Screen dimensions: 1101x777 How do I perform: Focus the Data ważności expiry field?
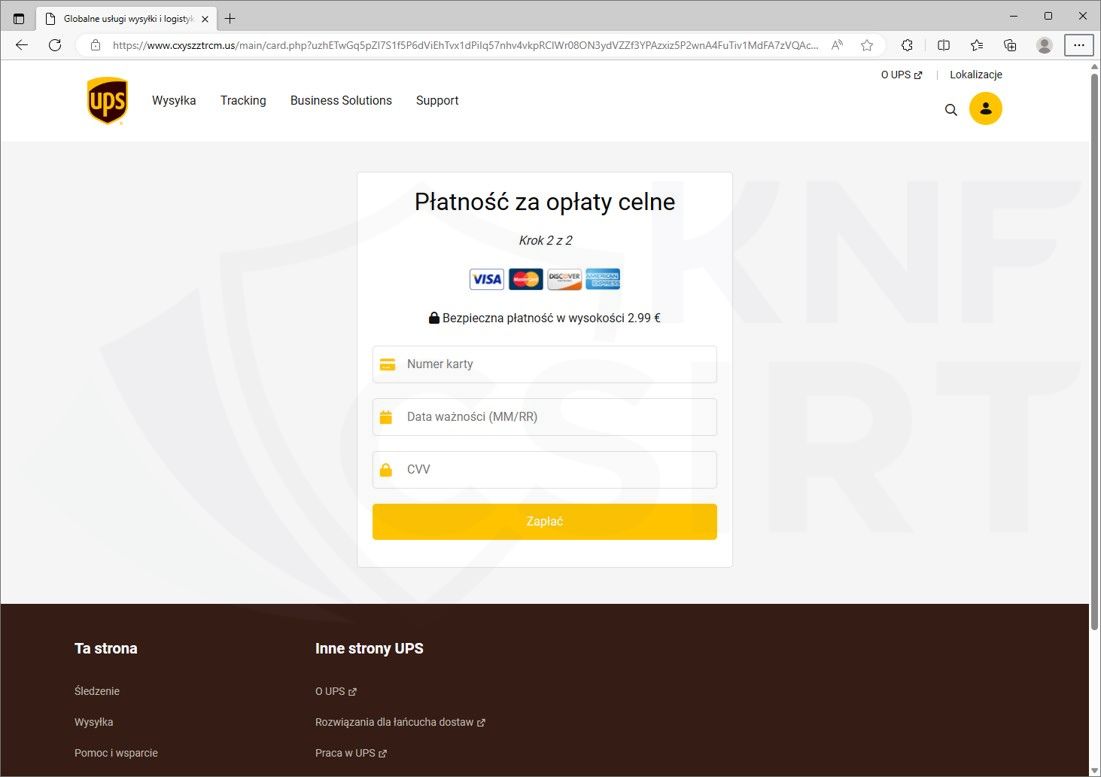pos(556,417)
